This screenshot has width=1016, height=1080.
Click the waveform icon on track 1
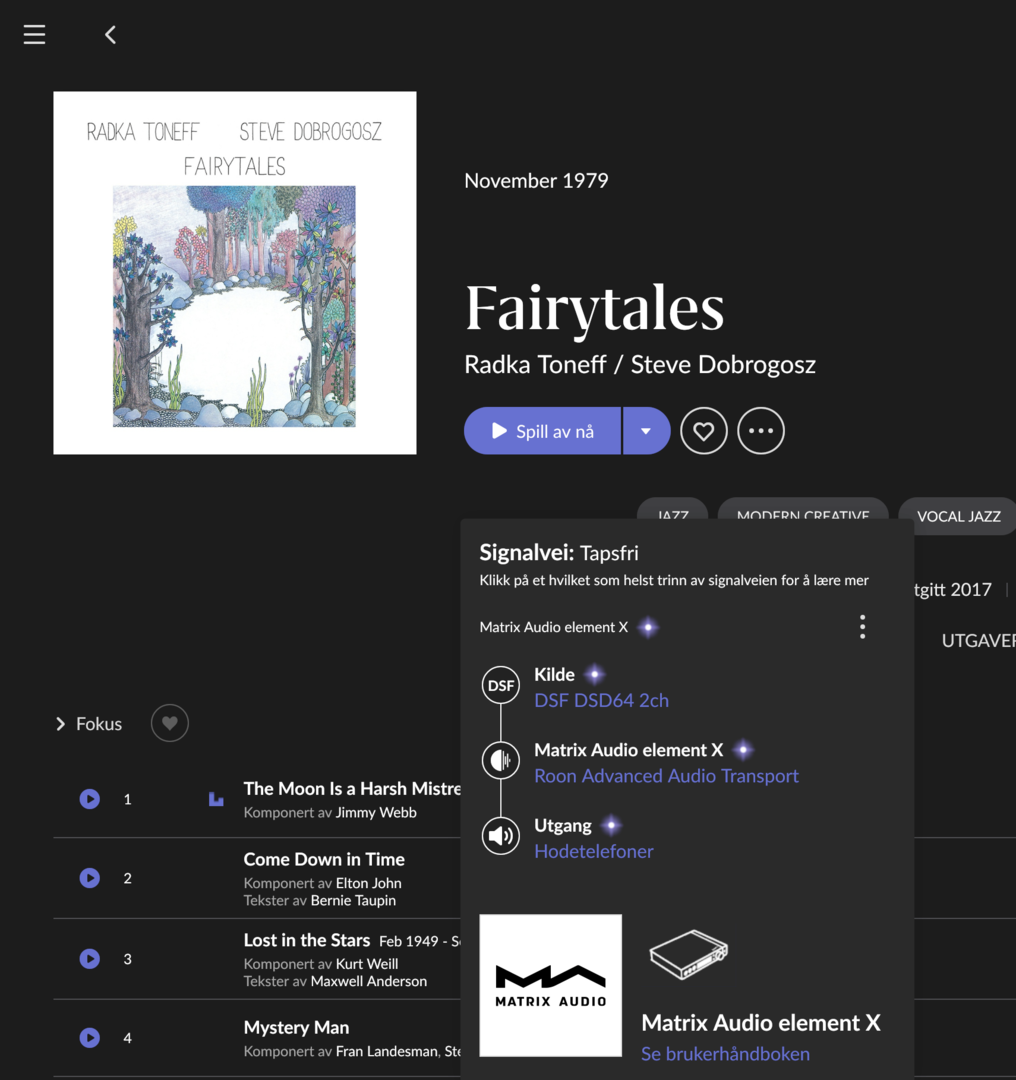click(216, 799)
